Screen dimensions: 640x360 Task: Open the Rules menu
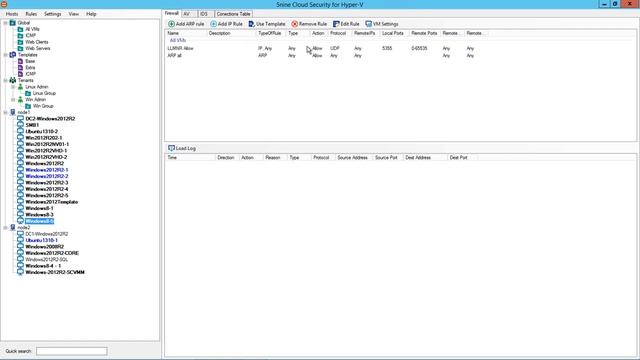[x=31, y=14]
